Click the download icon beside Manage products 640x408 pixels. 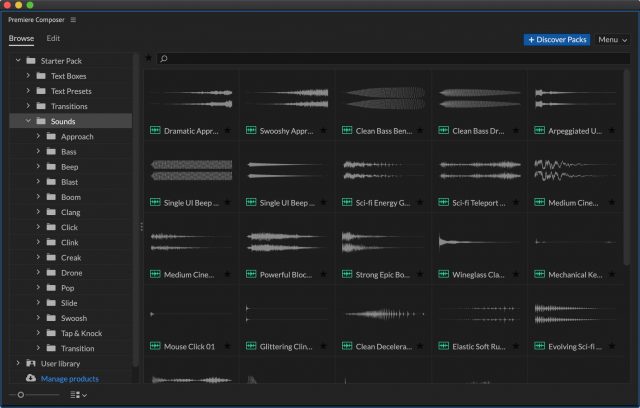tap(30, 379)
